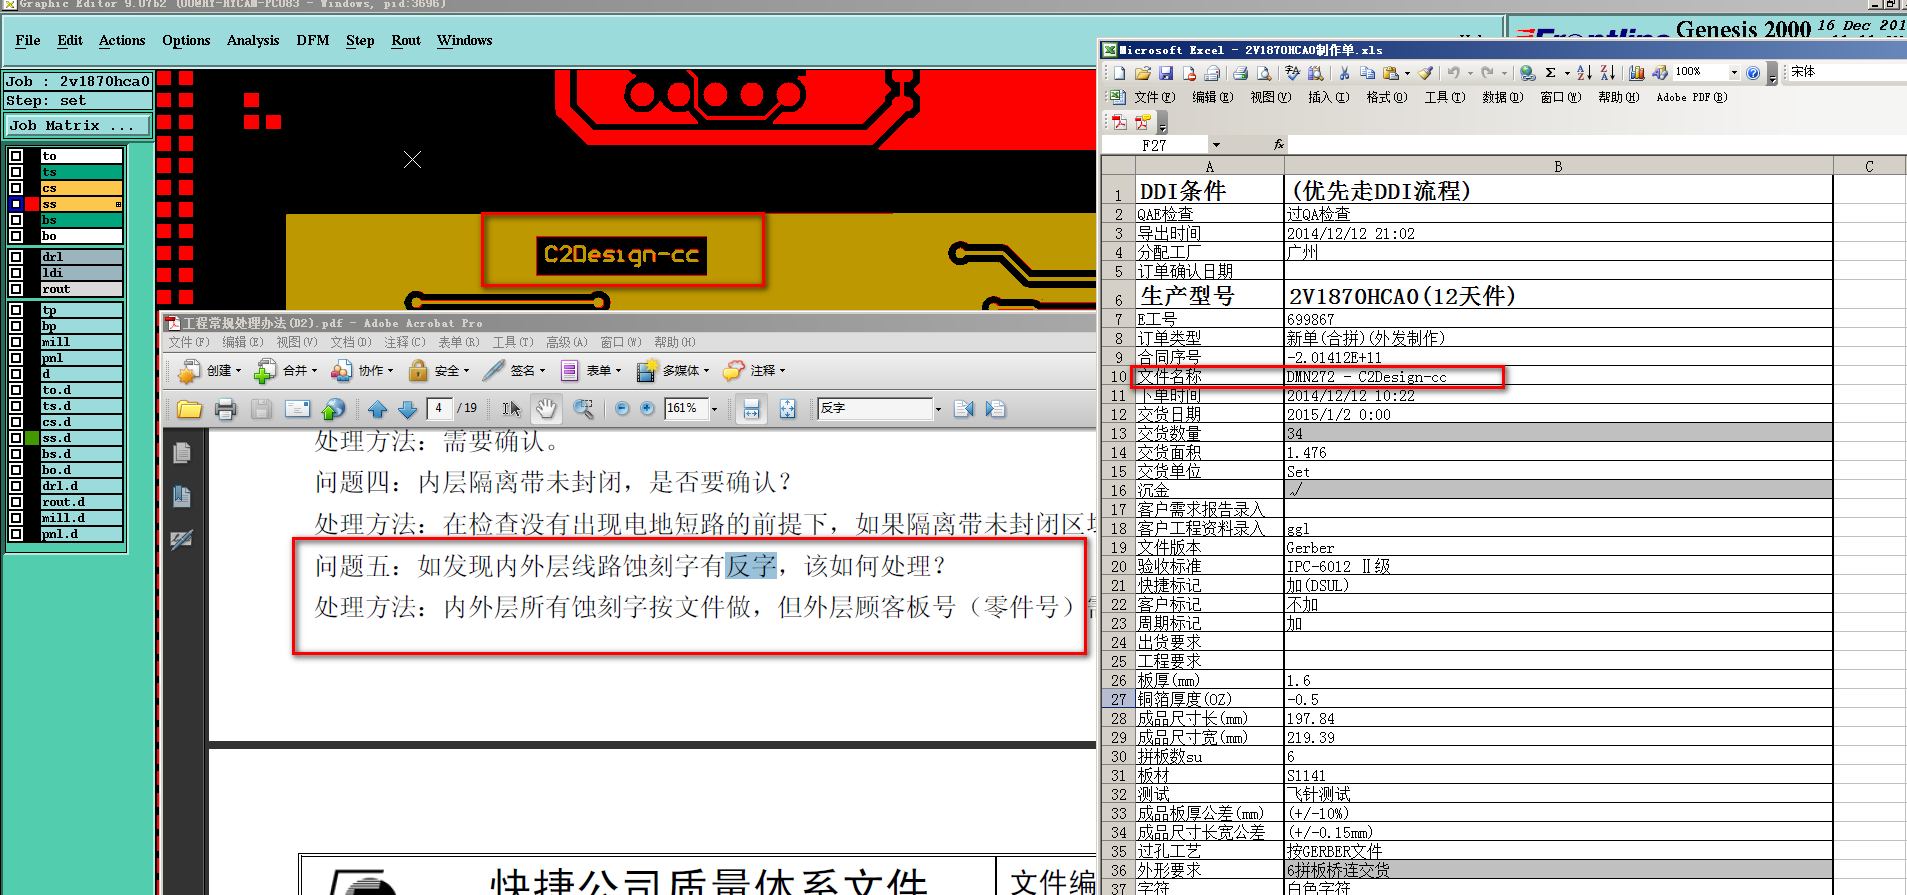Toggle checkbox for layer to
The height and width of the screenshot is (895, 1907).
[x=16, y=156]
